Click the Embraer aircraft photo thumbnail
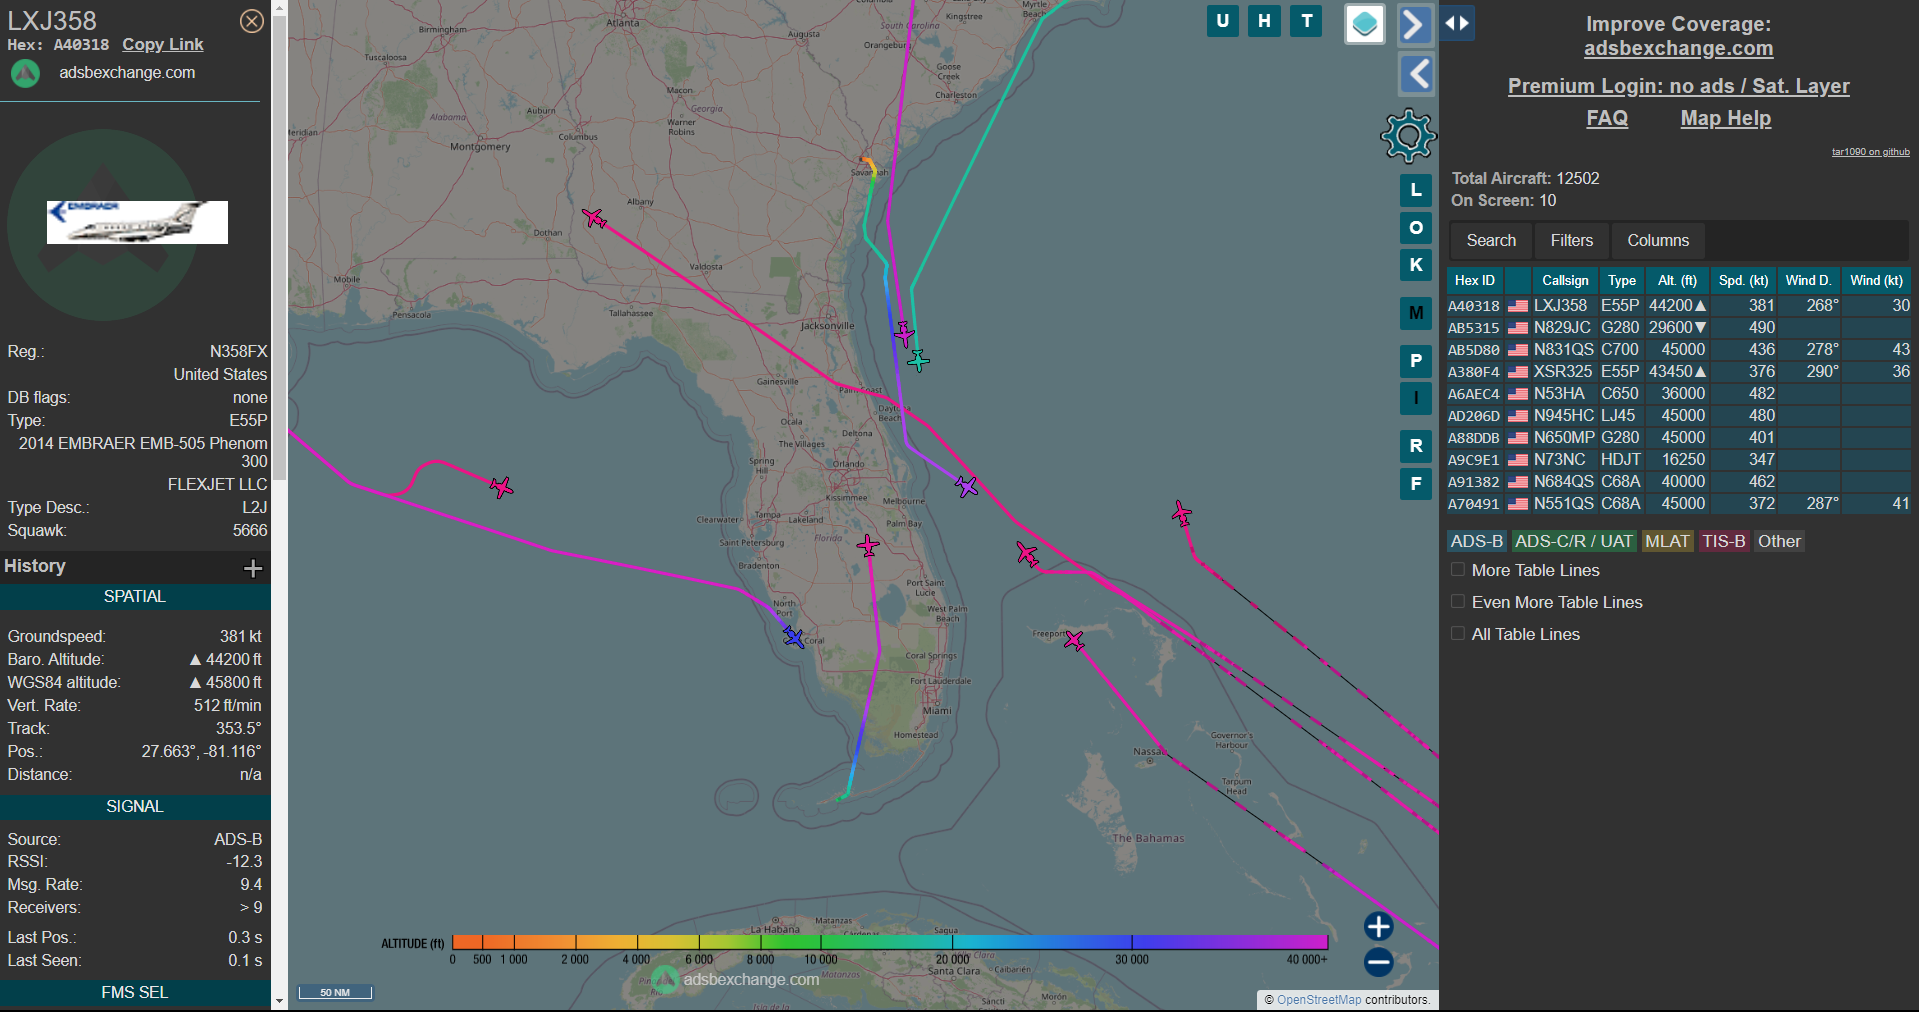Screen dimensions: 1919x1012 point(137,222)
